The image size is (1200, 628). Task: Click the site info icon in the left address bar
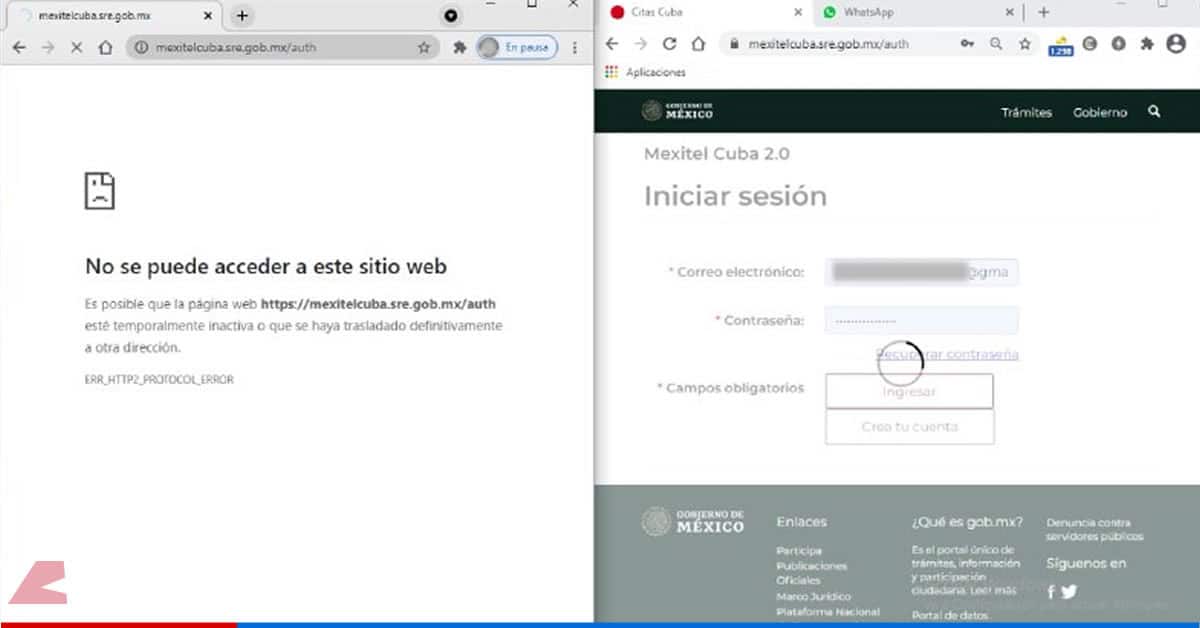coord(141,47)
